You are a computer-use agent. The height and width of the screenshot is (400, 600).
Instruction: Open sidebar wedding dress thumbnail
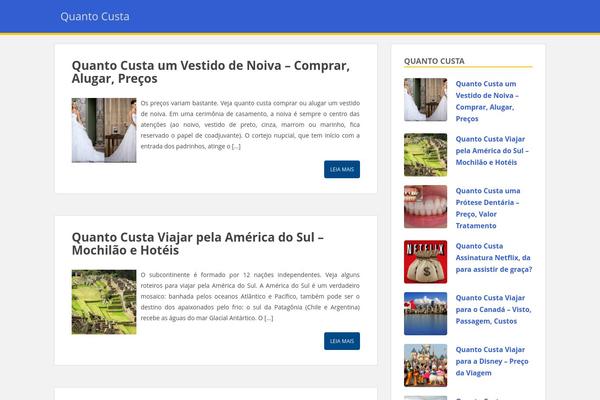(426, 100)
